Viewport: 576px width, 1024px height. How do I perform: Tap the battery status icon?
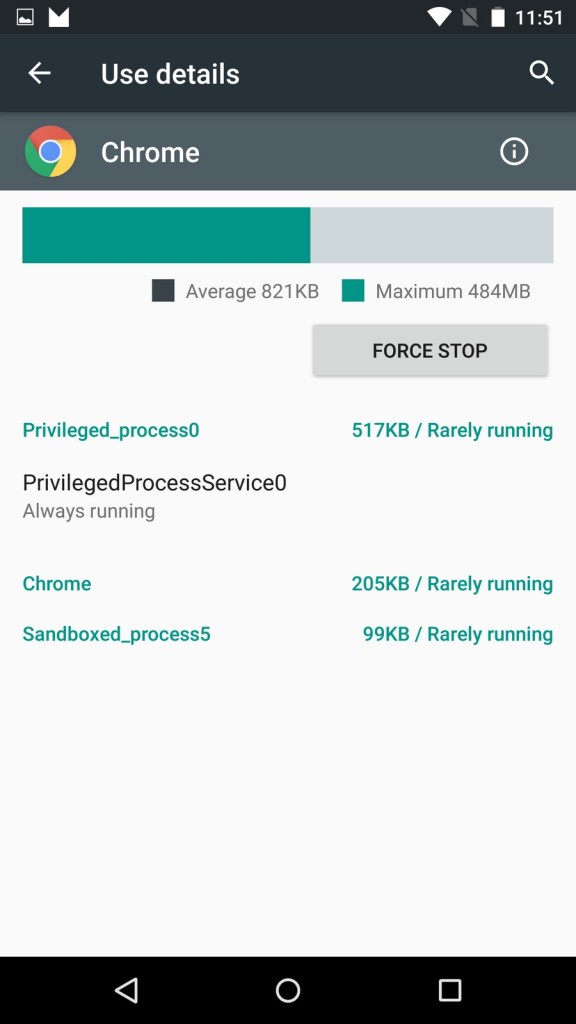coord(498,17)
